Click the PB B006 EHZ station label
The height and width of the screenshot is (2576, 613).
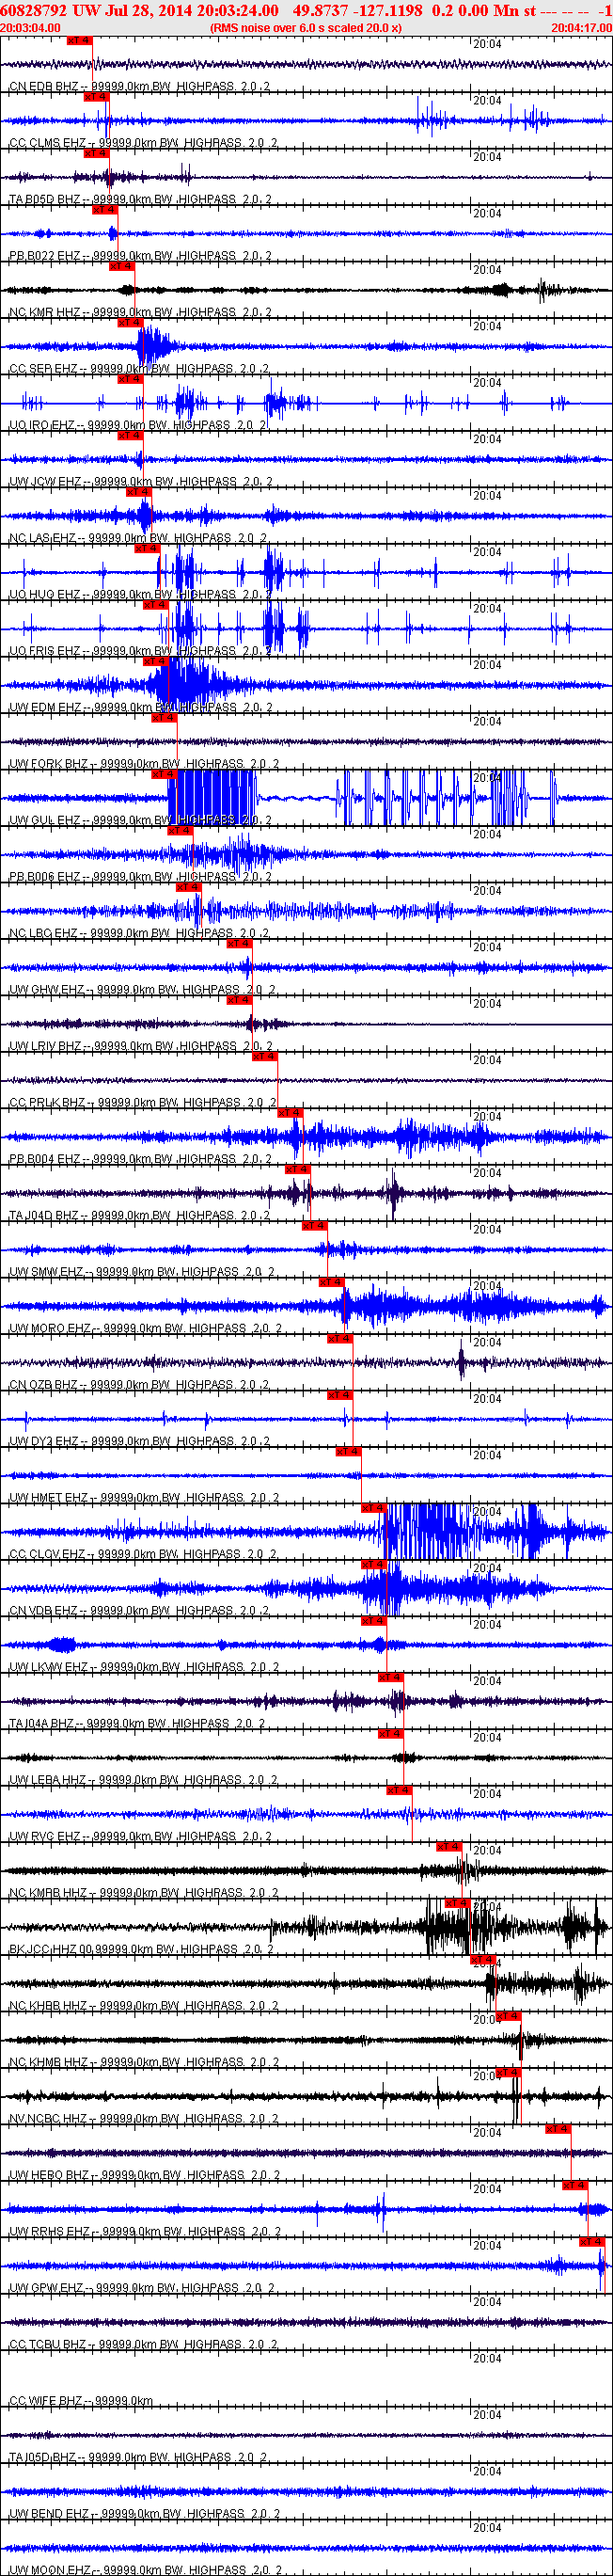point(140,878)
